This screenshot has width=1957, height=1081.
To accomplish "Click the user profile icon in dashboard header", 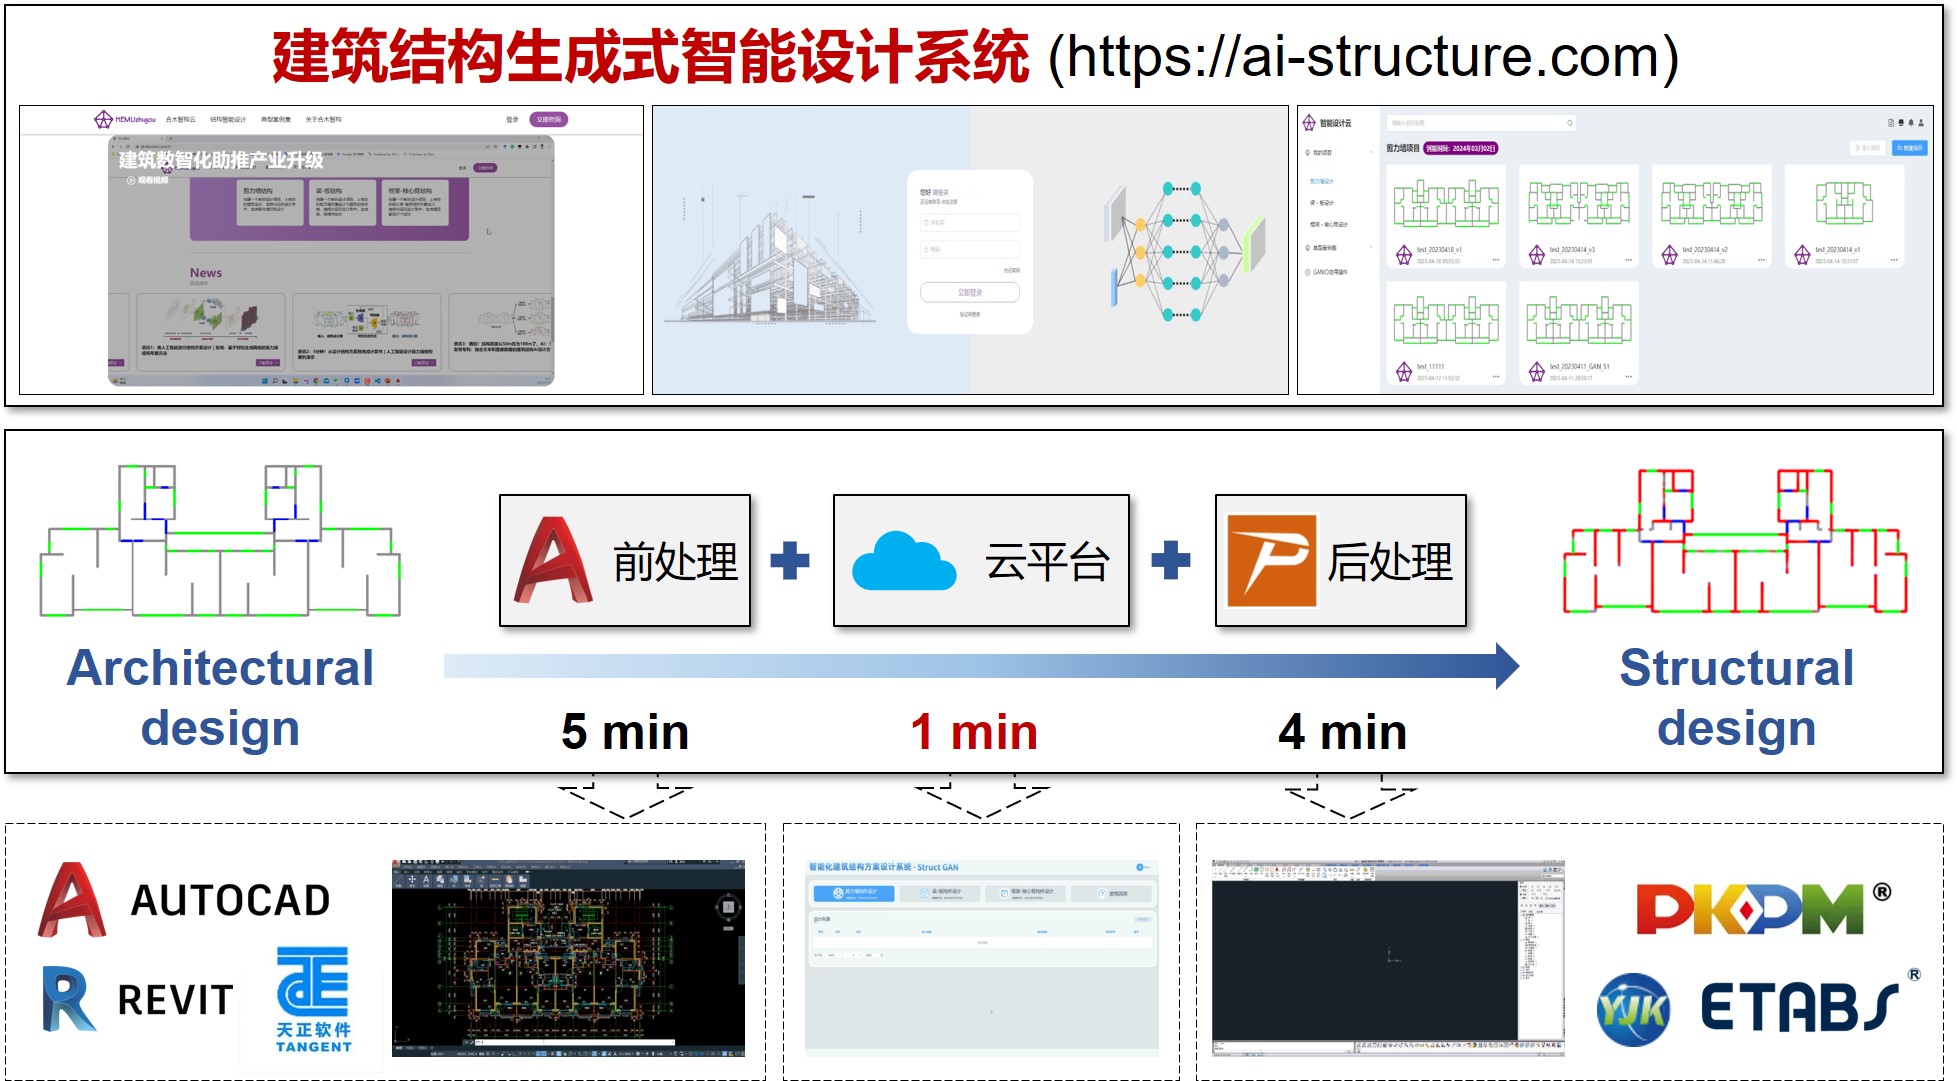I will click(1921, 123).
